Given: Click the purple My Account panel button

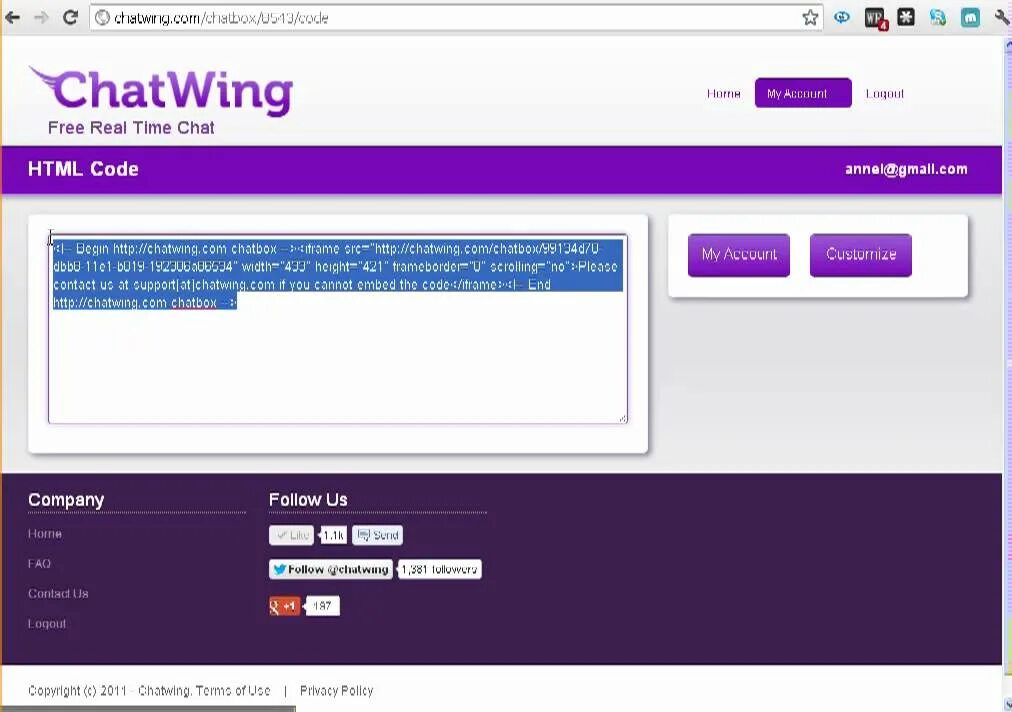Looking at the screenshot, I should [x=739, y=254].
